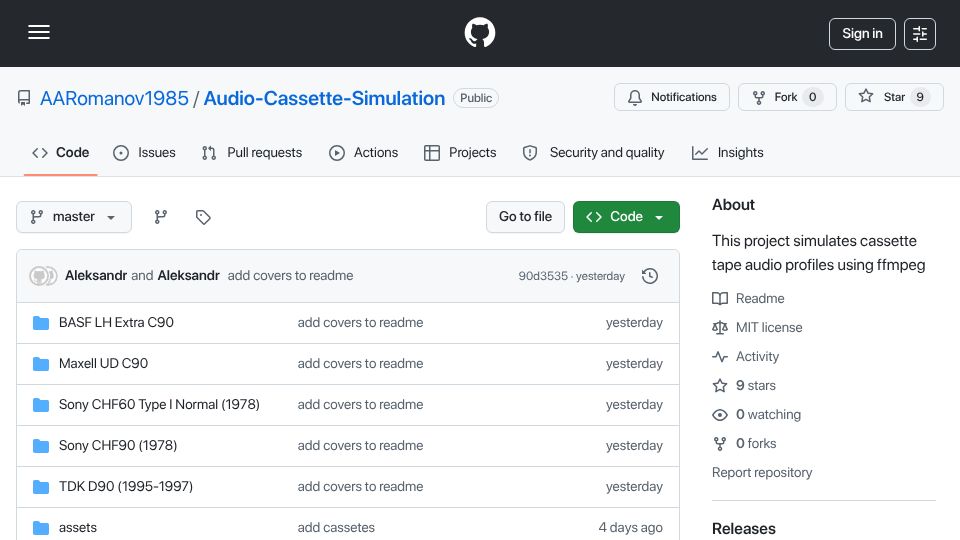Click the commit authors avatar

(x=43, y=276)
